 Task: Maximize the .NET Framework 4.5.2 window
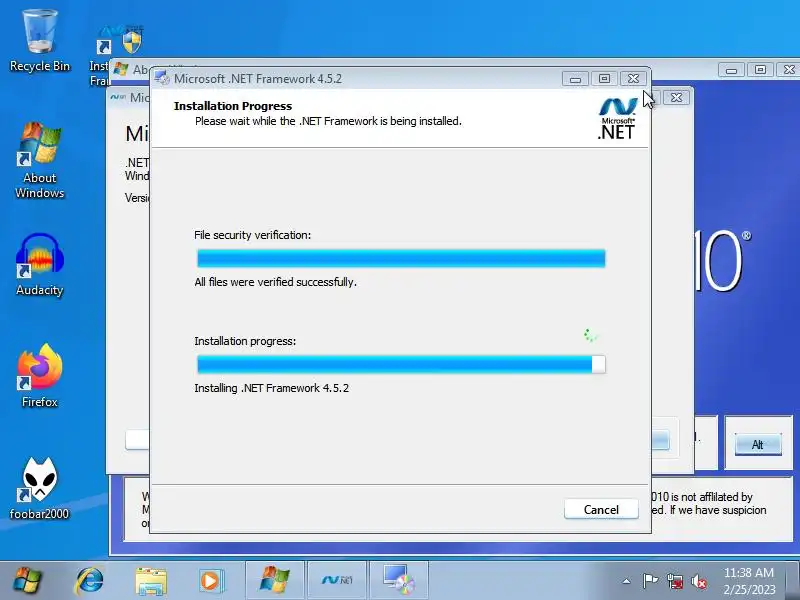(604, 79)
